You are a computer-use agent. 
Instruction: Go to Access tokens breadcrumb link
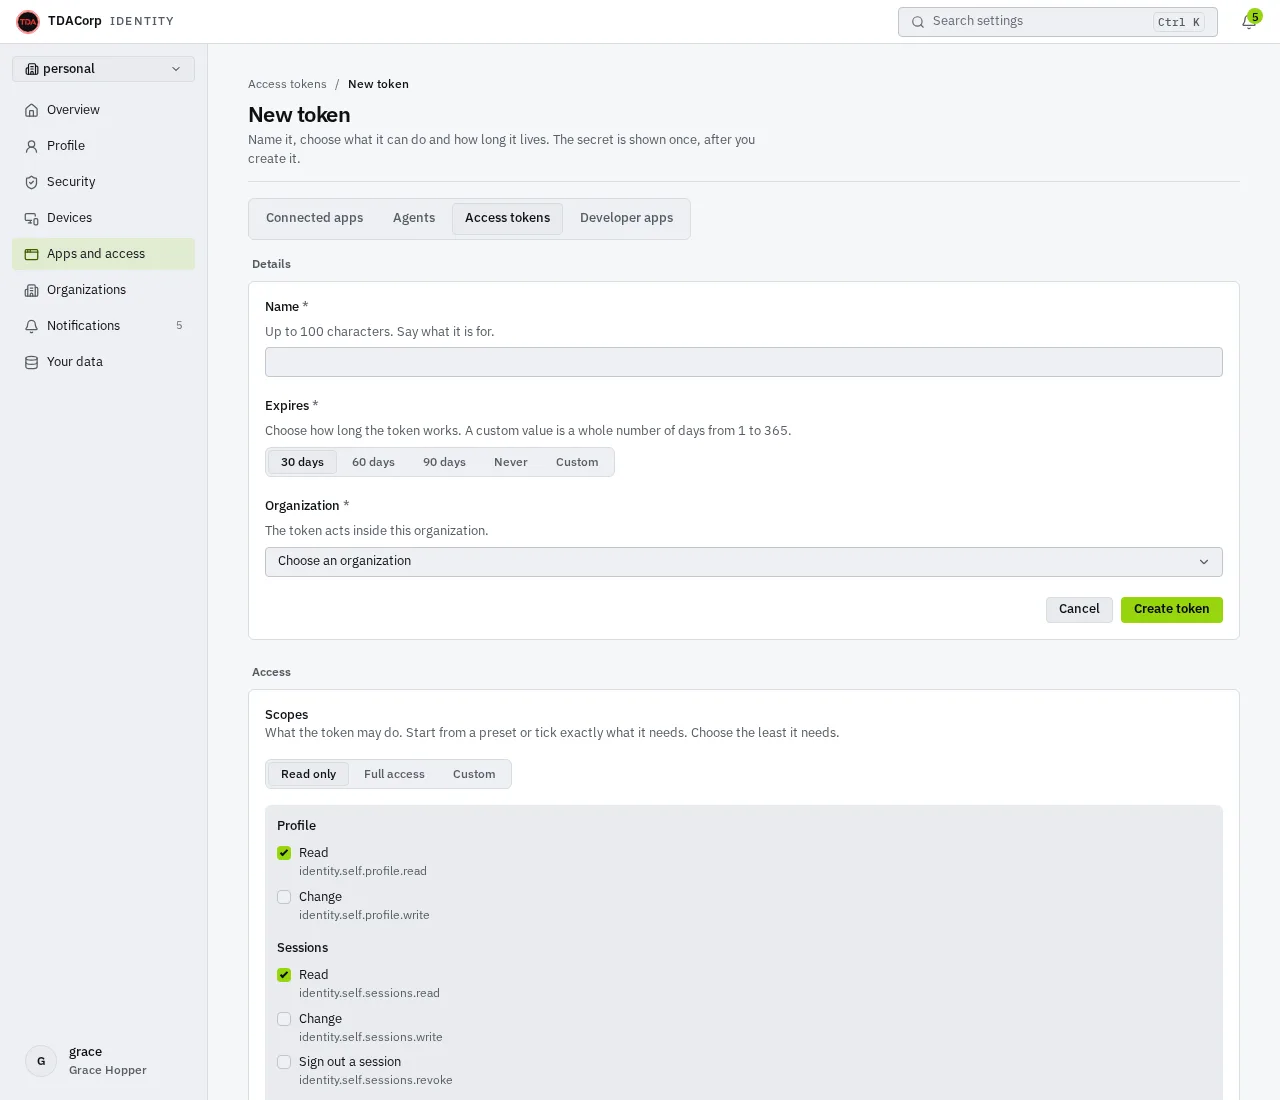tap(287, 84)
